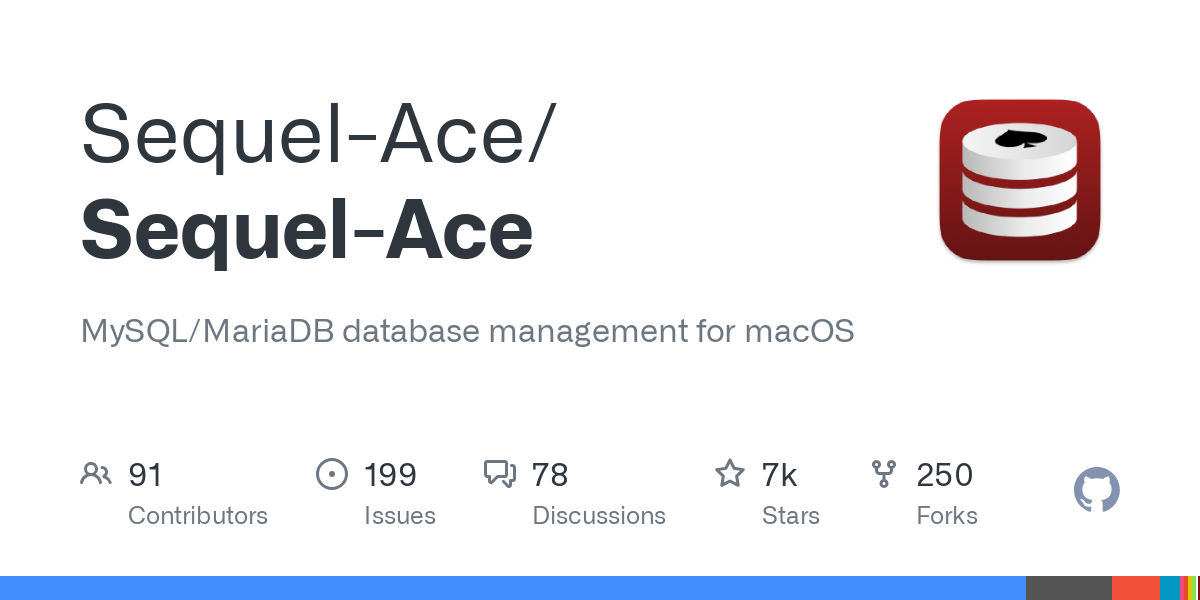The height and width of the screenshot is (600, 1200).
Task: Open the bold Sequel-Ace repository name
Action: [x=306, y=229]
